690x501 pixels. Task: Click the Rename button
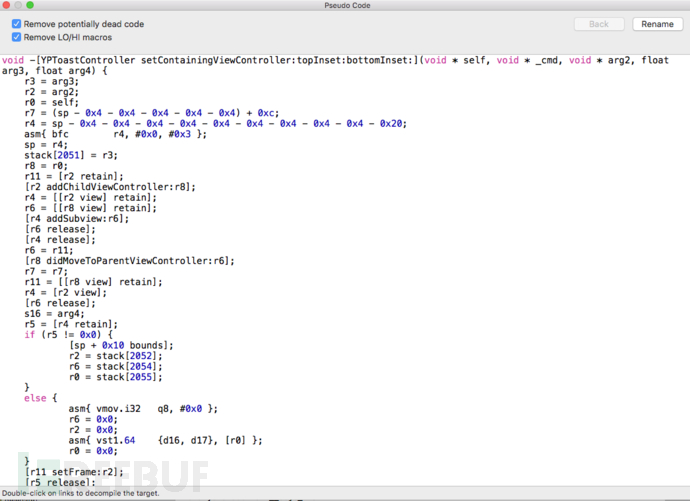coord(657,24)
